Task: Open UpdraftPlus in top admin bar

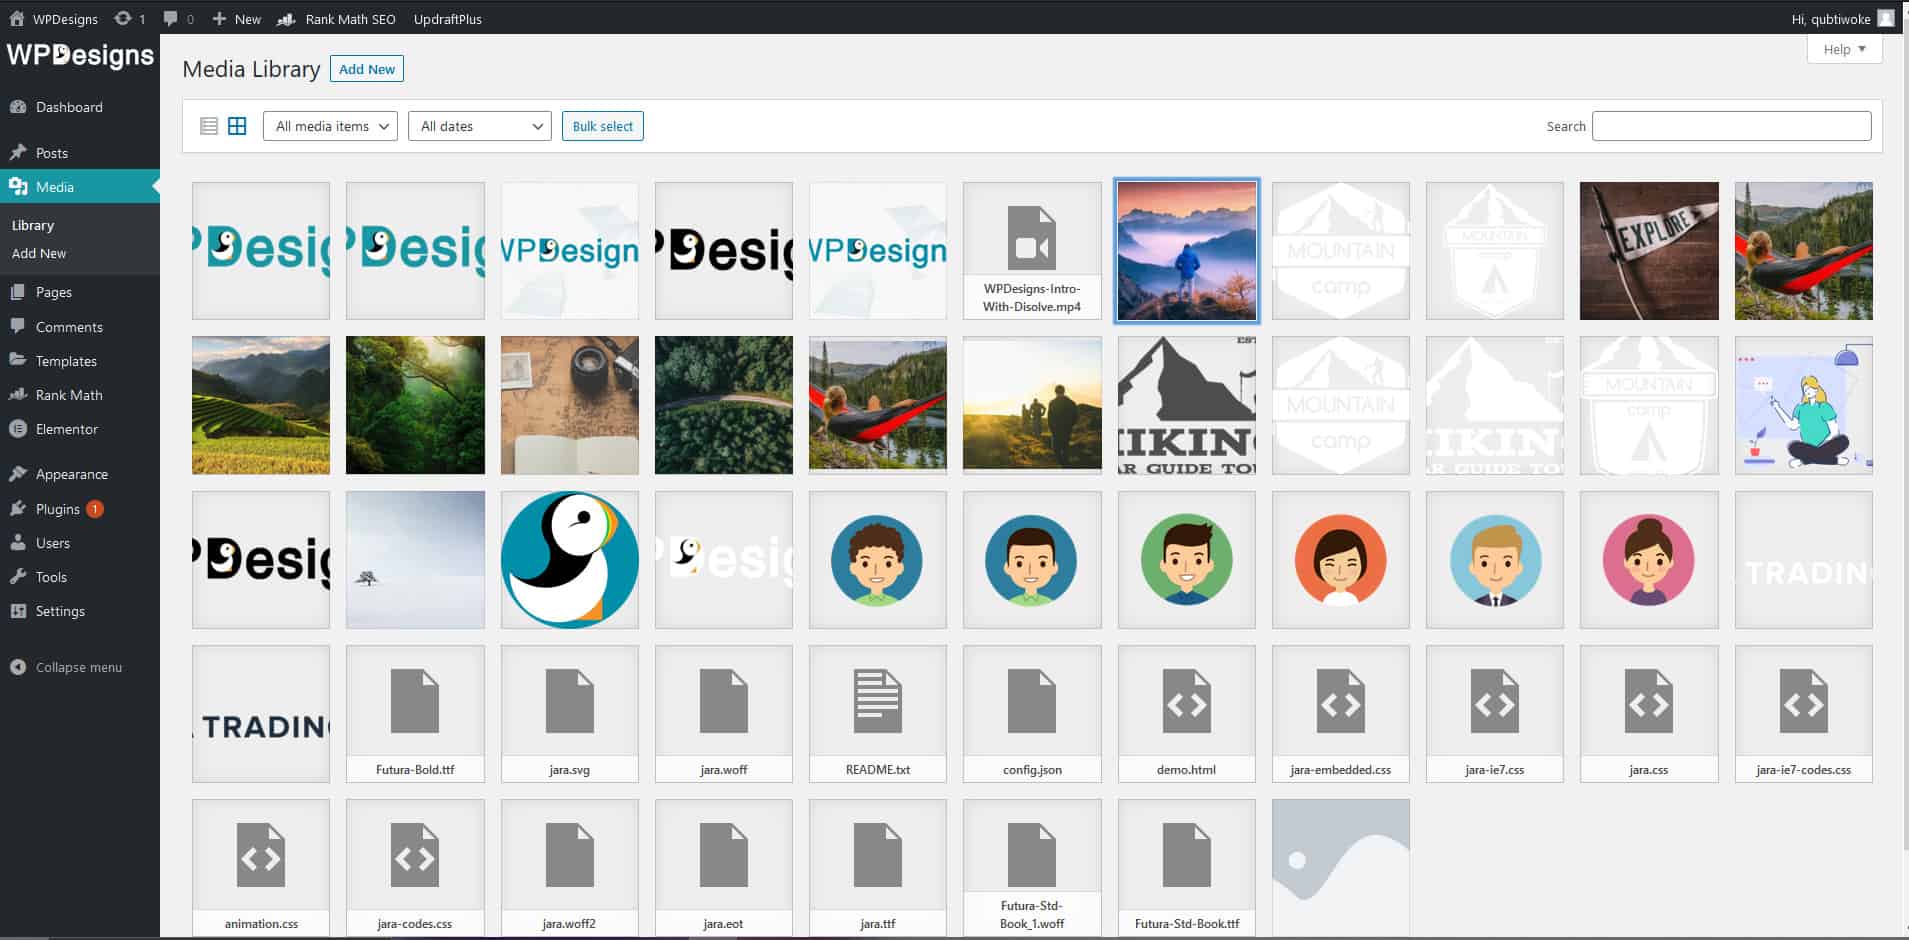Action: click(x=448, y=19)
